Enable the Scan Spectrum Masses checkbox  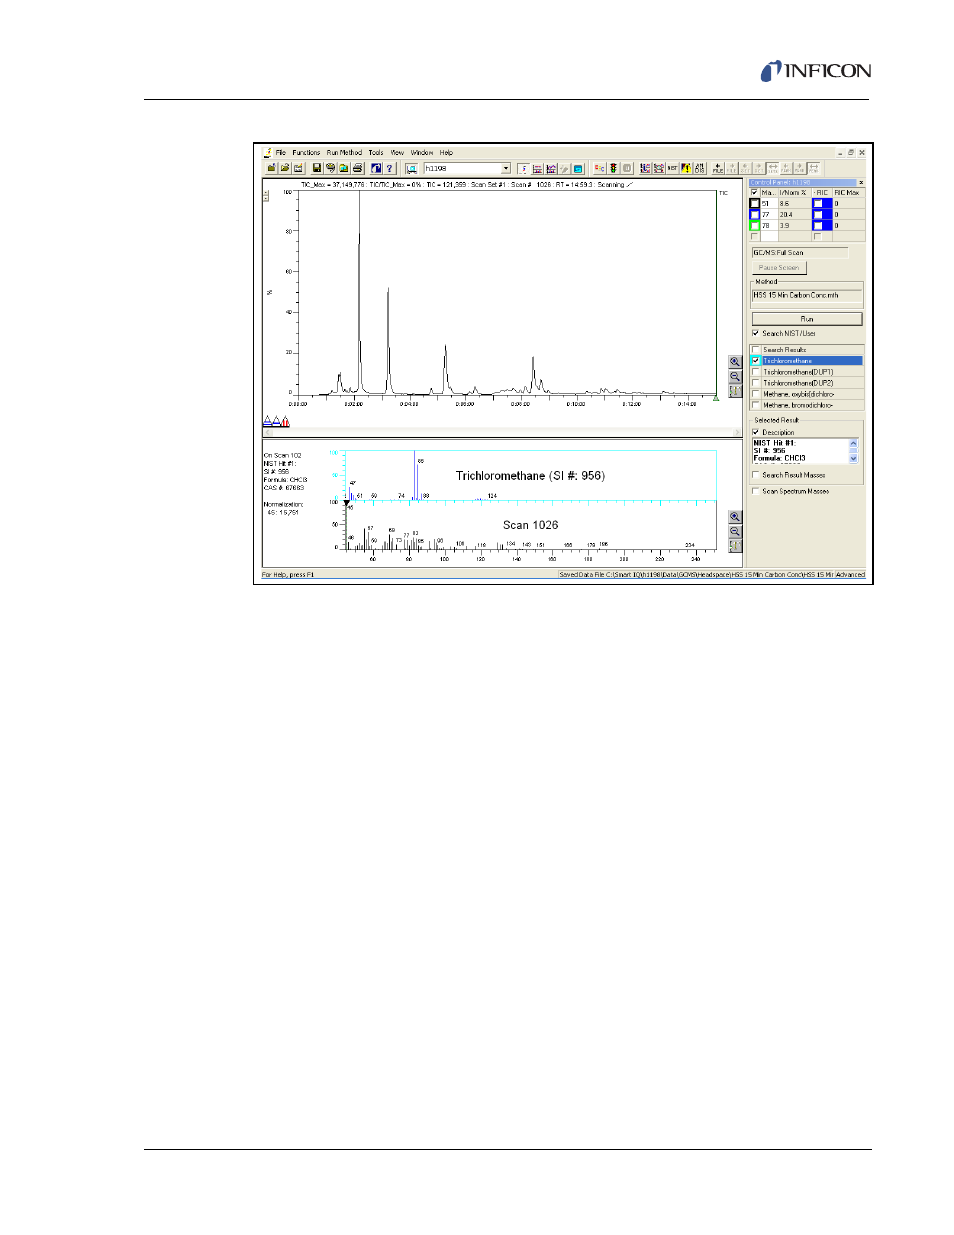pyautogui.click(x=756, y=491)
